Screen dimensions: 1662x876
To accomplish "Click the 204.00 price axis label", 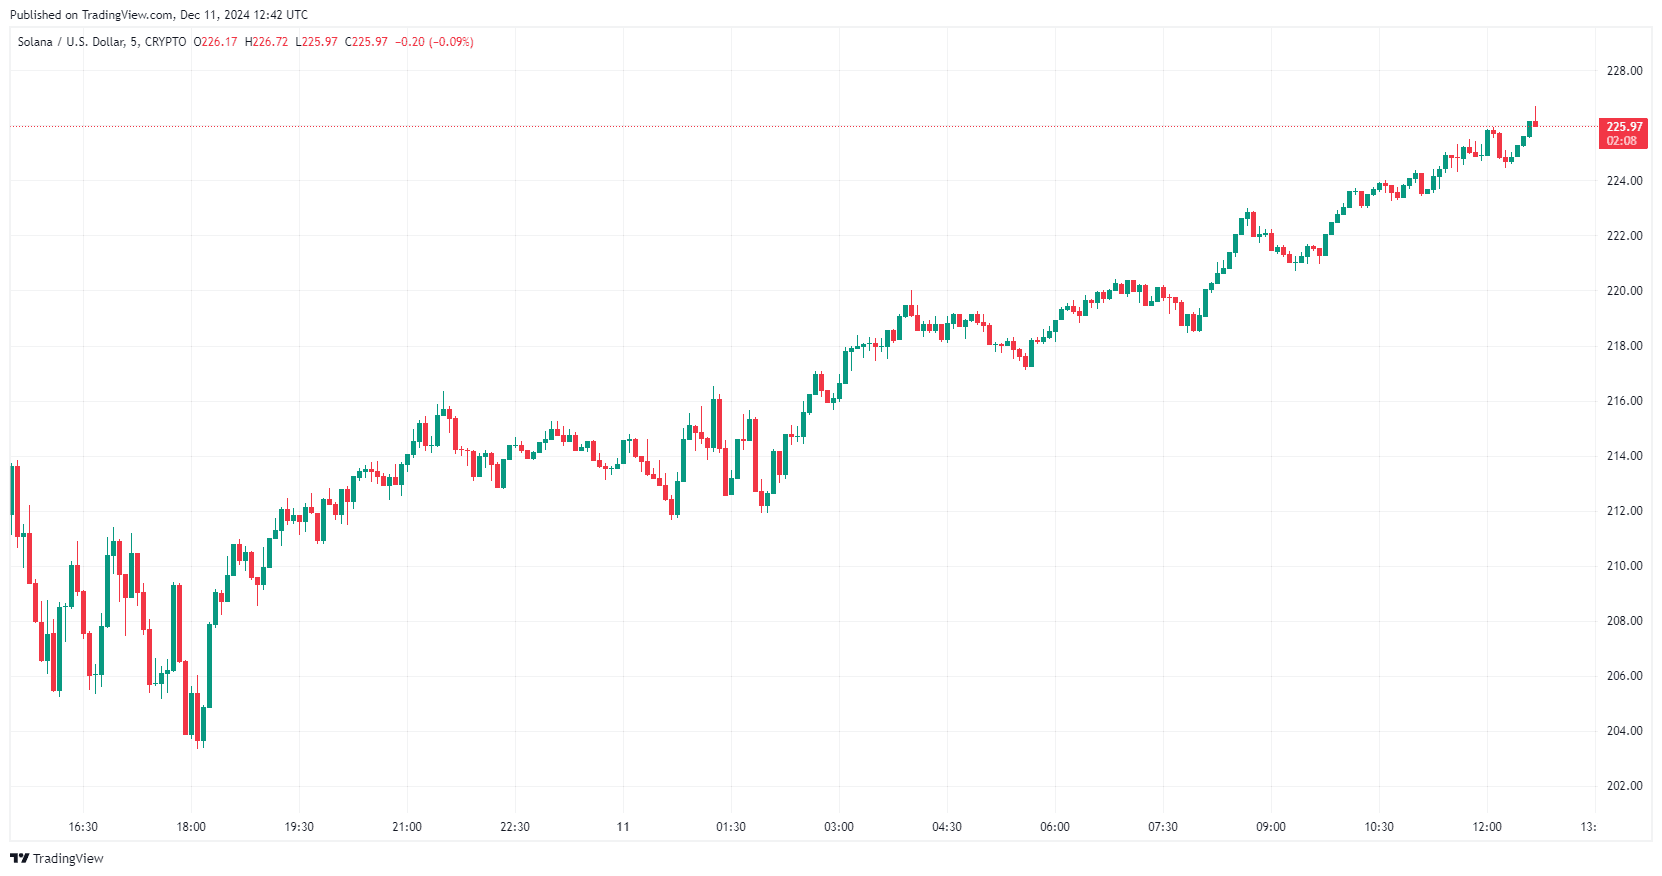I will 1624,731.
